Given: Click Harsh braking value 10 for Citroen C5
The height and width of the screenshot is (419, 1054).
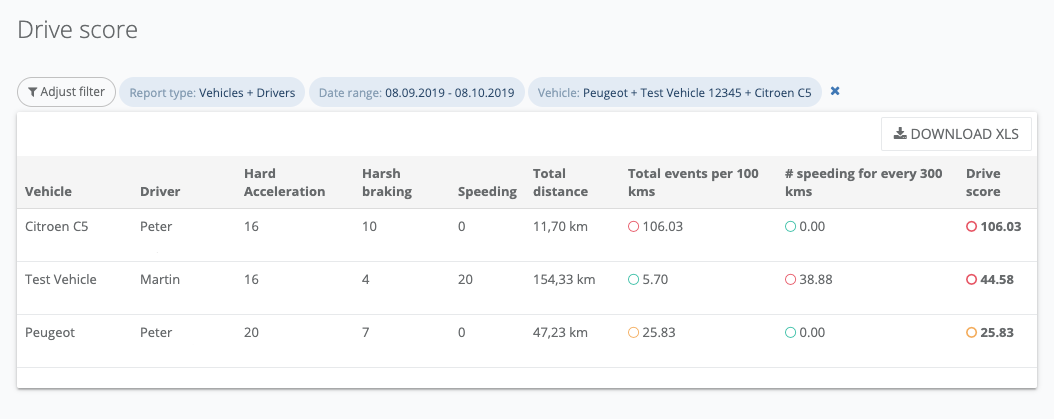Looking at the screenshot, I should pyautogui.click(x=369, y=227).
